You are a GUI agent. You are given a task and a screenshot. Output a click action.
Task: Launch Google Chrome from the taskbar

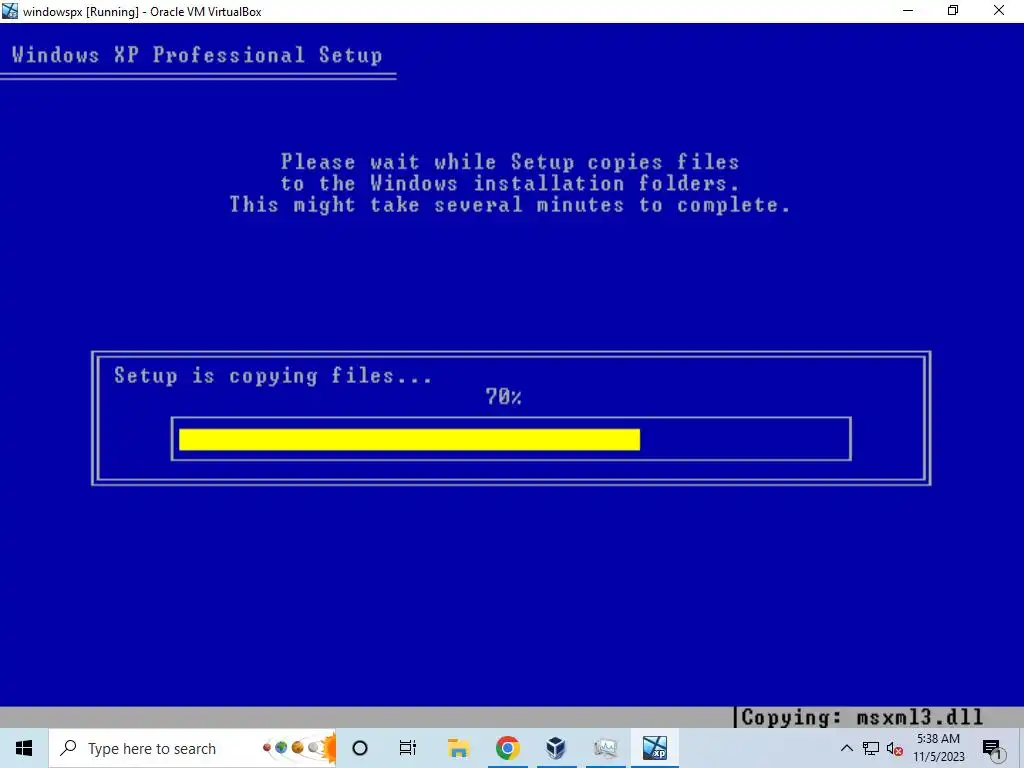click(x=507, y=748)
